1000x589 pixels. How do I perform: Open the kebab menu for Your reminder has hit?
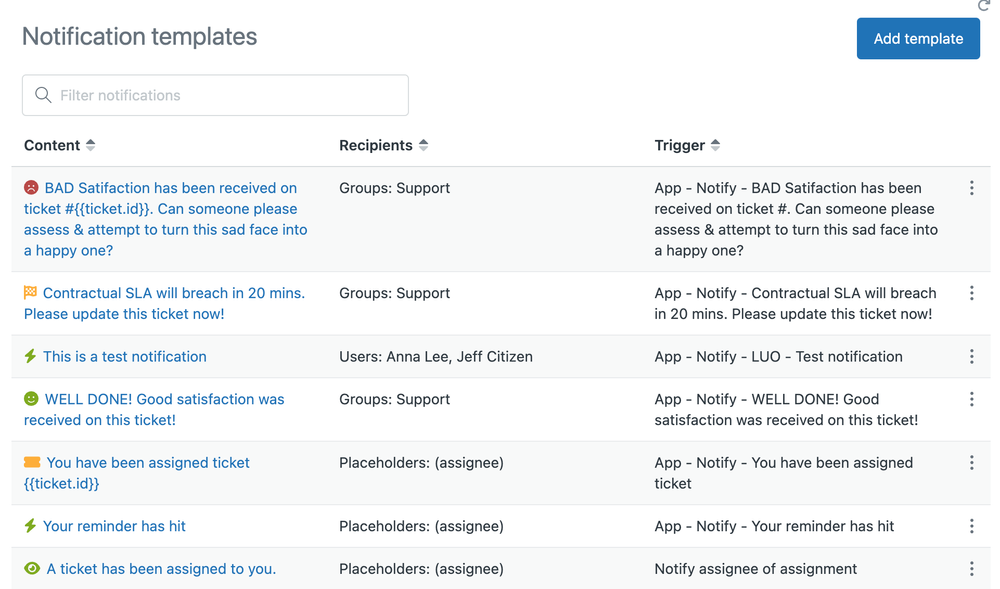click(x=971, y=526)
